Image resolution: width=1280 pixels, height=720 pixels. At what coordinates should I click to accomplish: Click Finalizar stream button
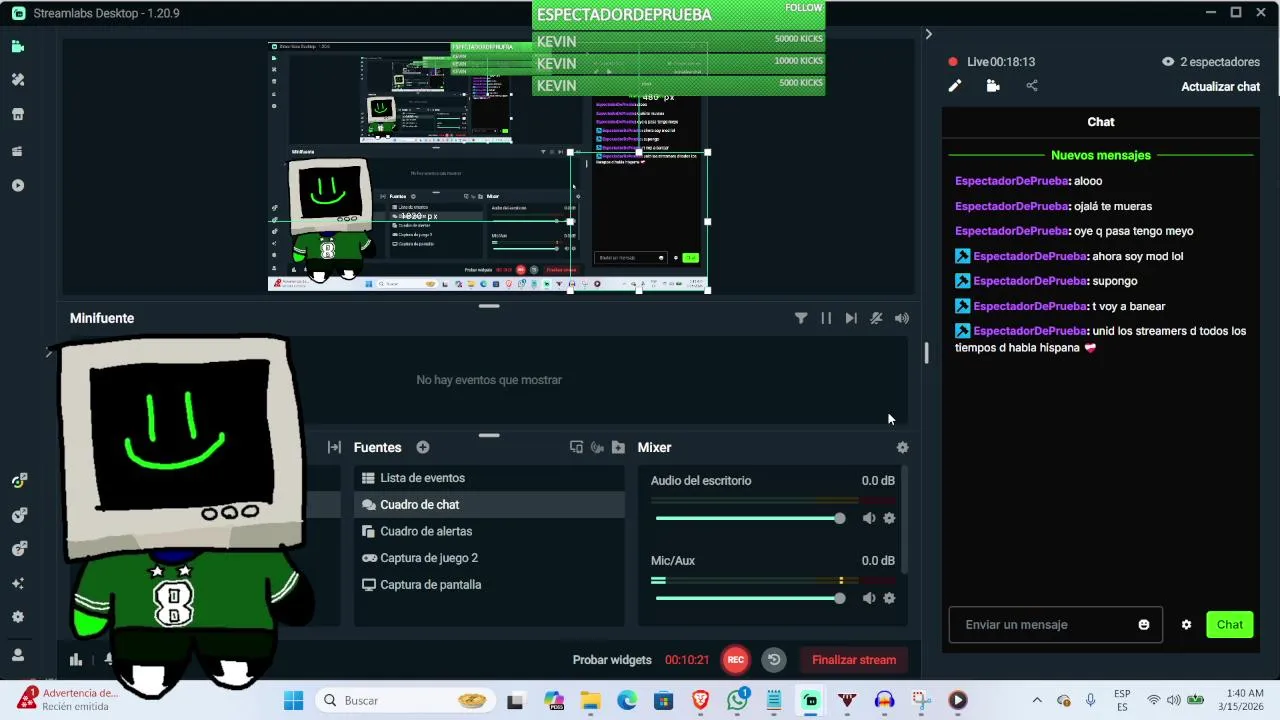click(854, 660)
